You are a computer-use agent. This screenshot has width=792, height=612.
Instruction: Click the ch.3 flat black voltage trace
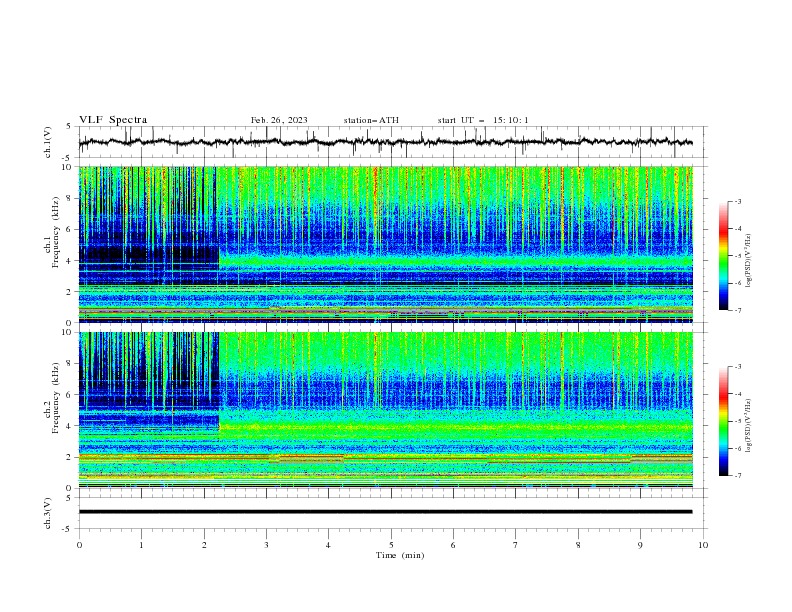385,512
